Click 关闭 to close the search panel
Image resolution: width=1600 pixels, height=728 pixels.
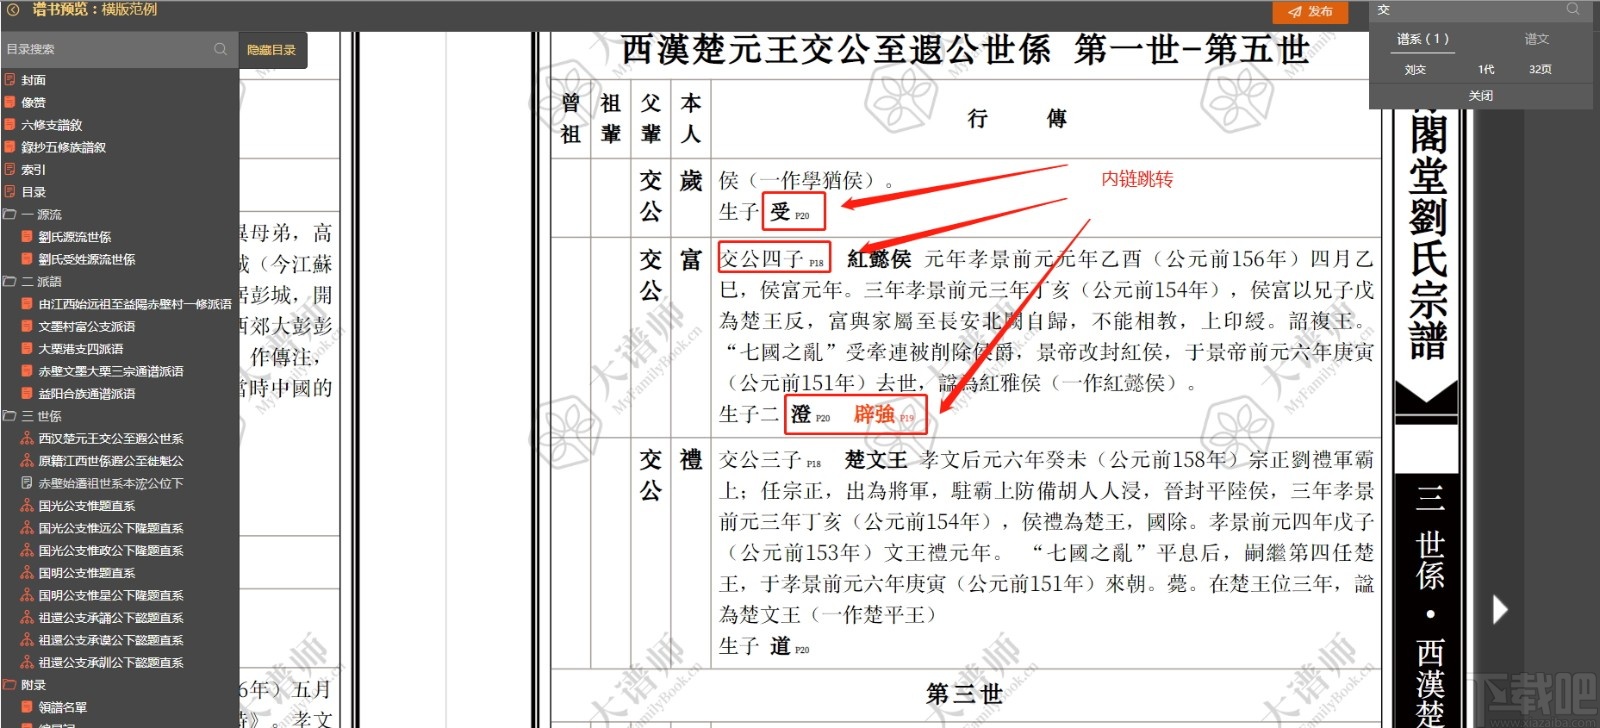1481,96
